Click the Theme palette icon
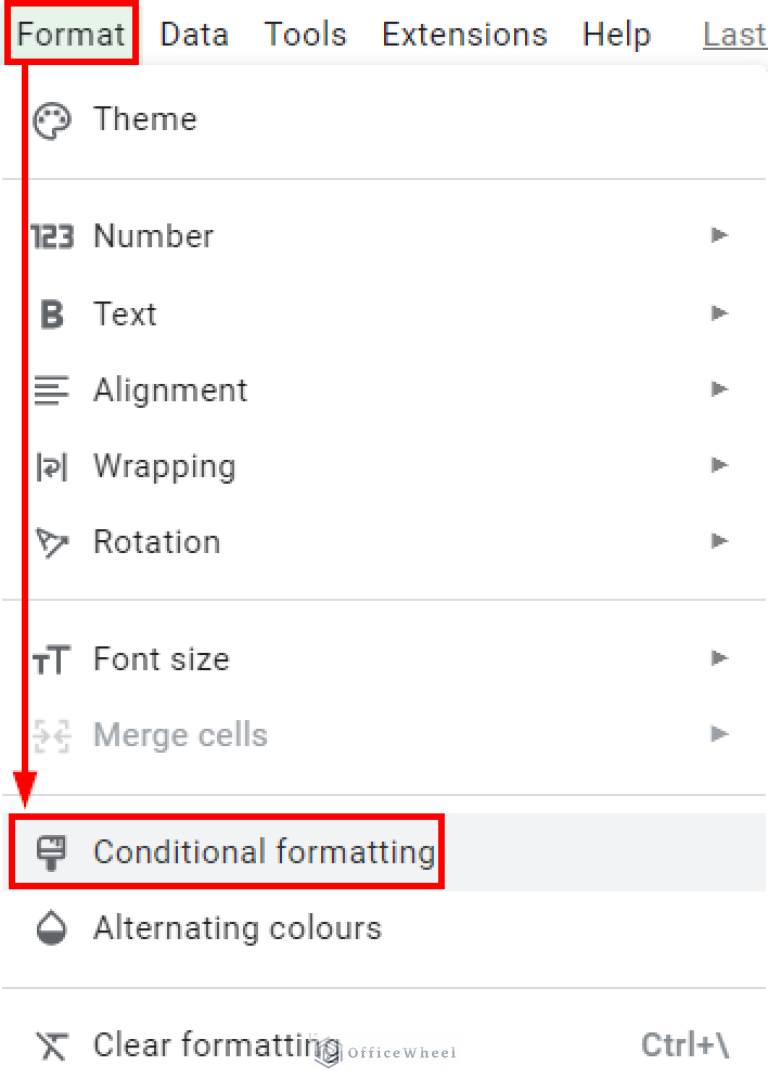This screenshot has height=1091, width=768. click(52, 119)
